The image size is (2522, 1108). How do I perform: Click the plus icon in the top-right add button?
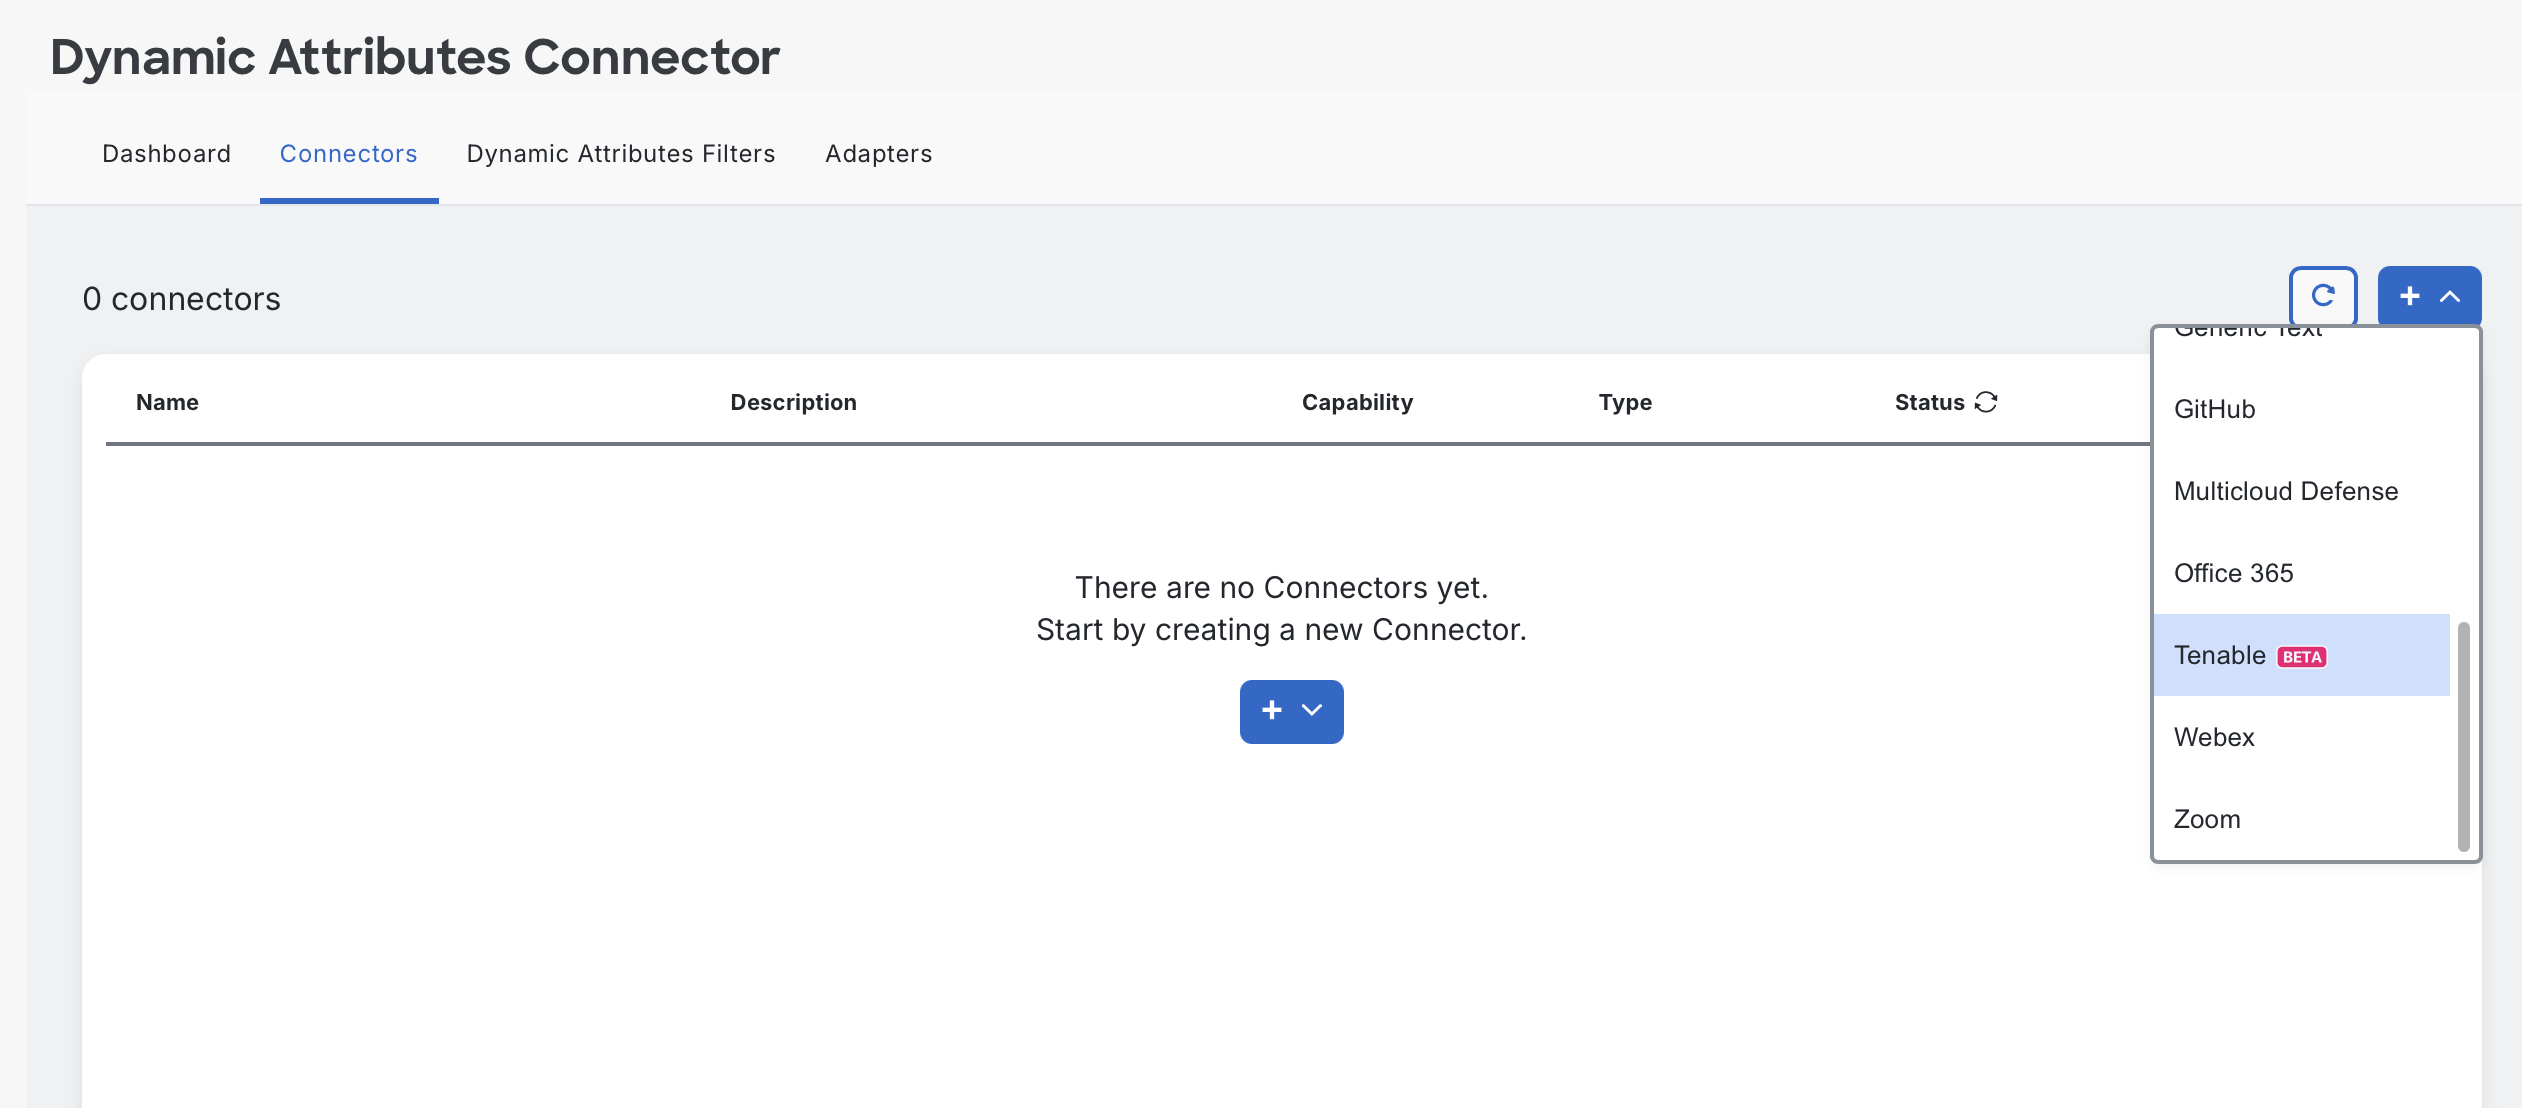click(x=2409, y=296)
